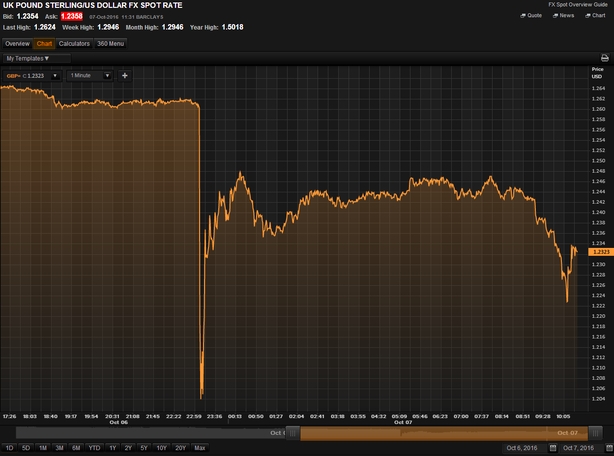Select the 5D range button
Viewport: 614px width, 456px height.
click(26, 448)
